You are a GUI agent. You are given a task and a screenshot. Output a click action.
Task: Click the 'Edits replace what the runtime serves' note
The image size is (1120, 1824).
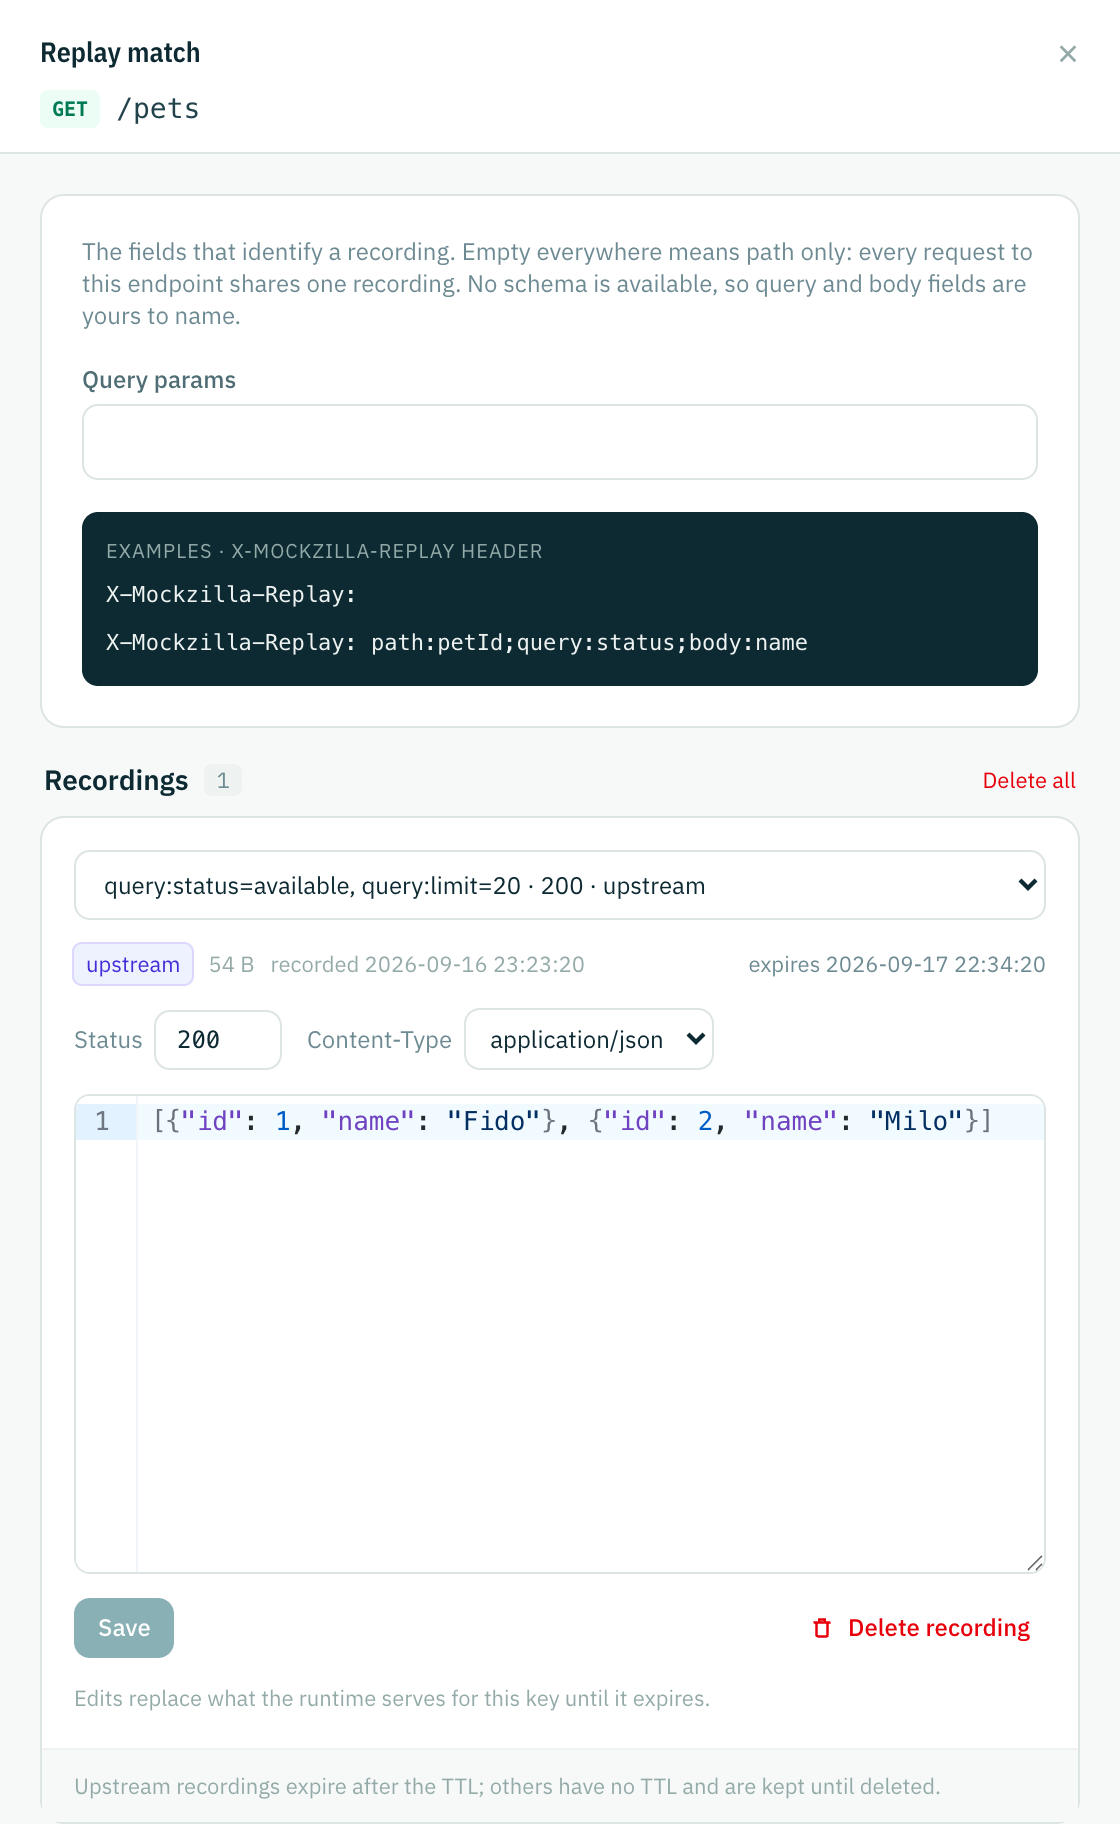tap(392, 1699)
